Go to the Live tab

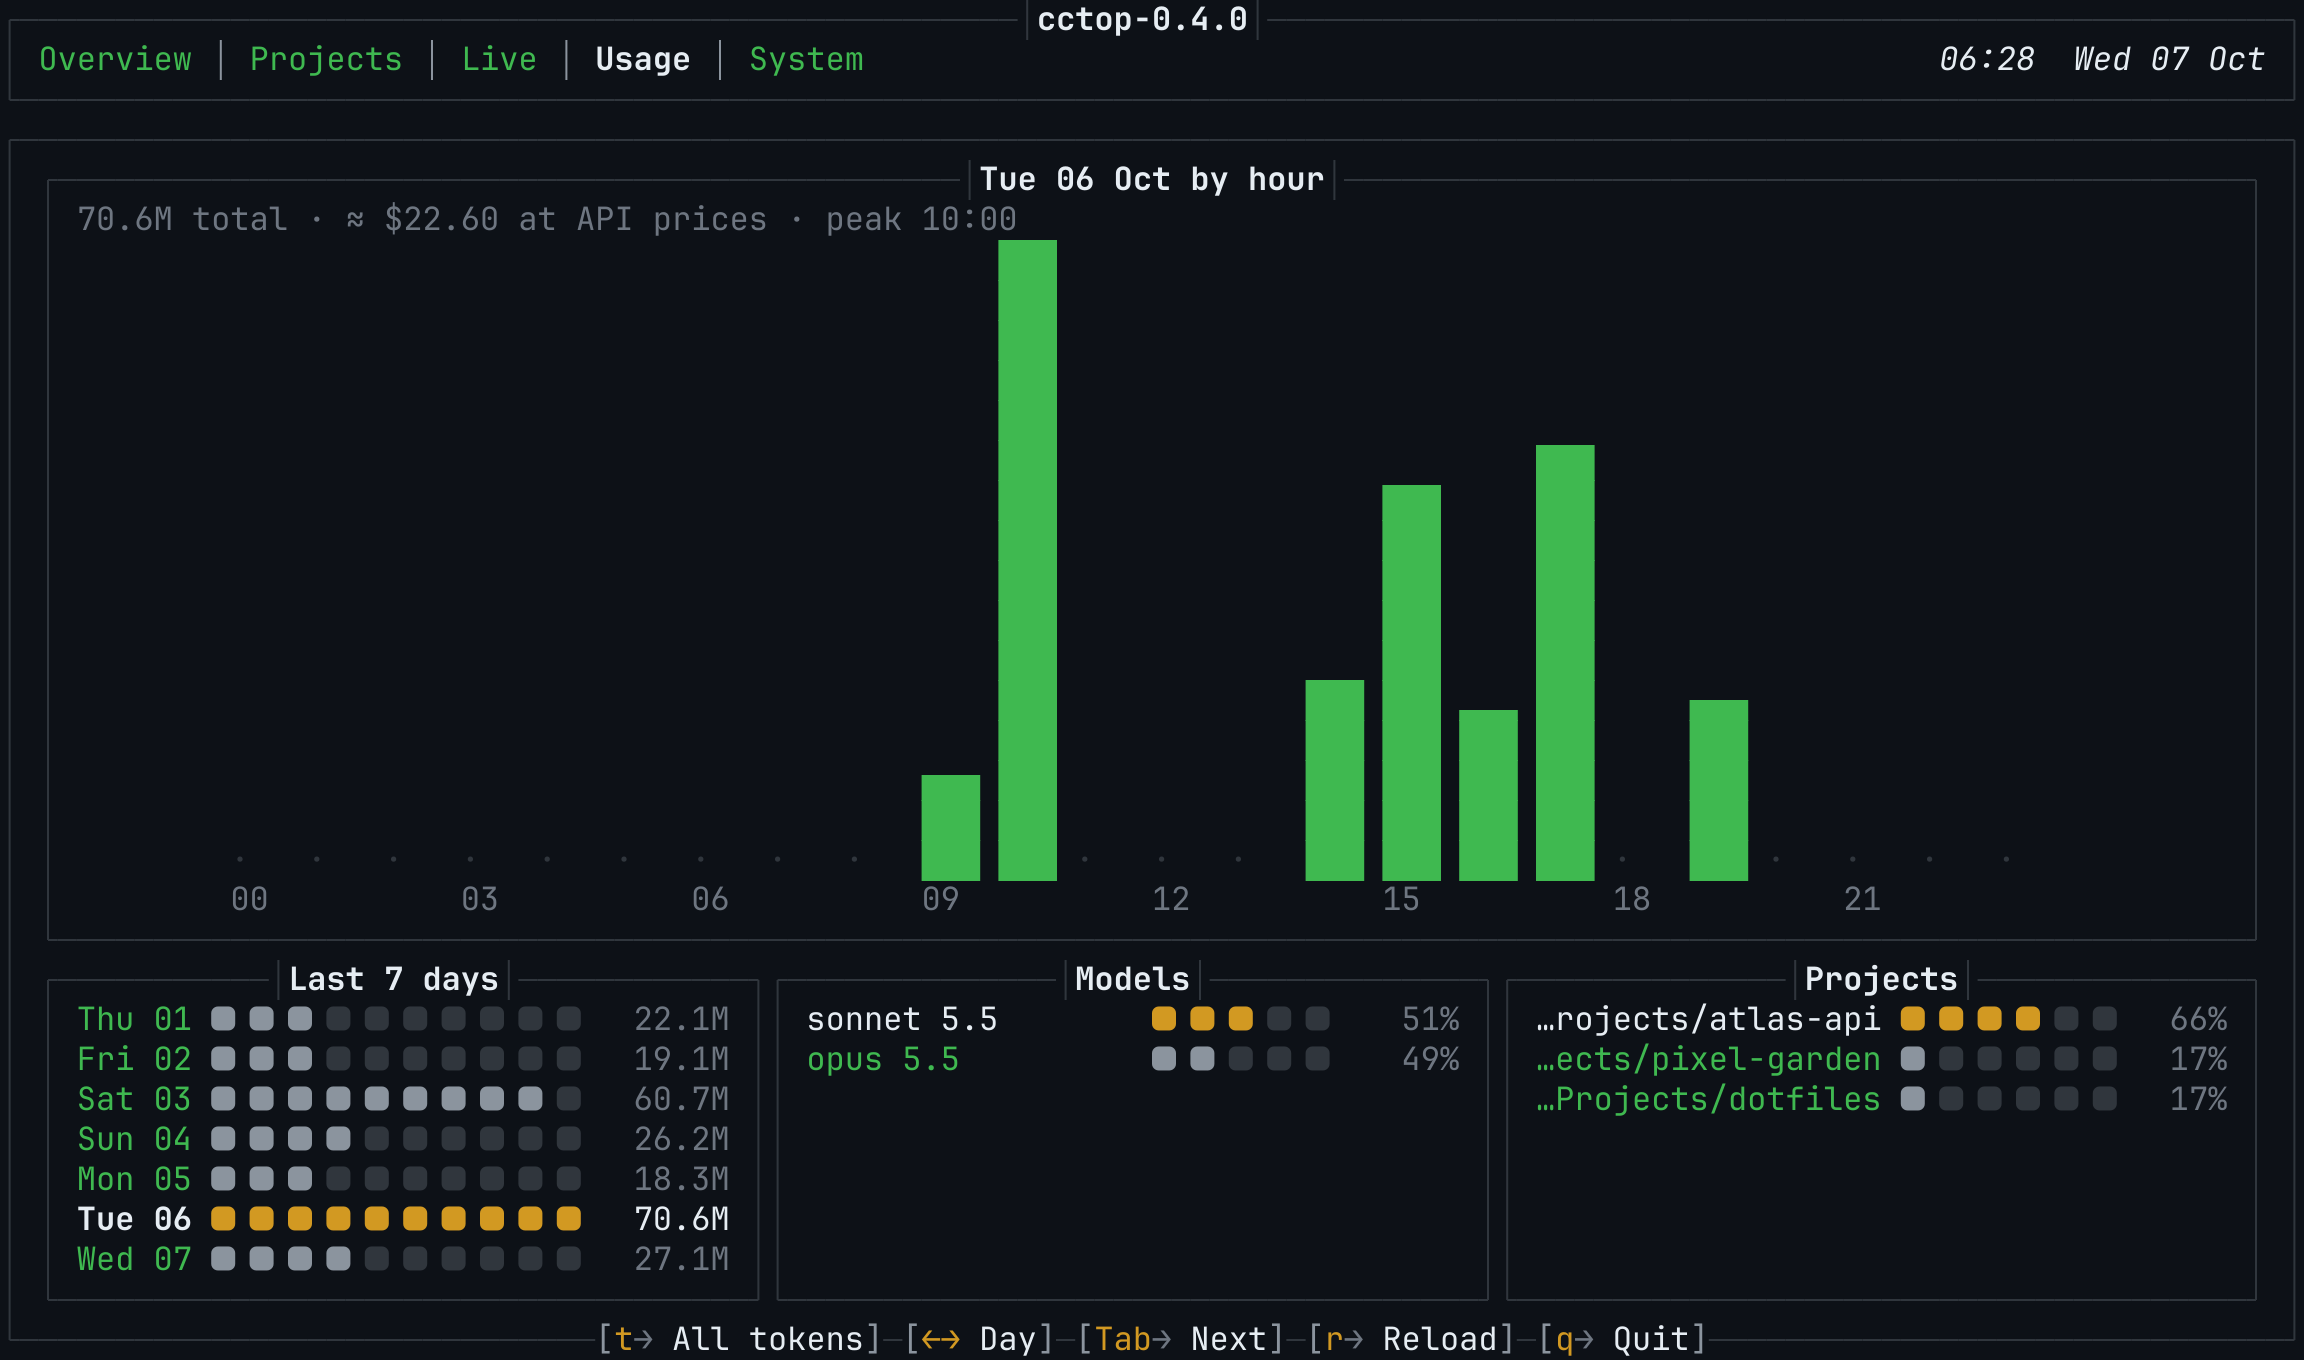pyautogui.click(x=499, y=59)
